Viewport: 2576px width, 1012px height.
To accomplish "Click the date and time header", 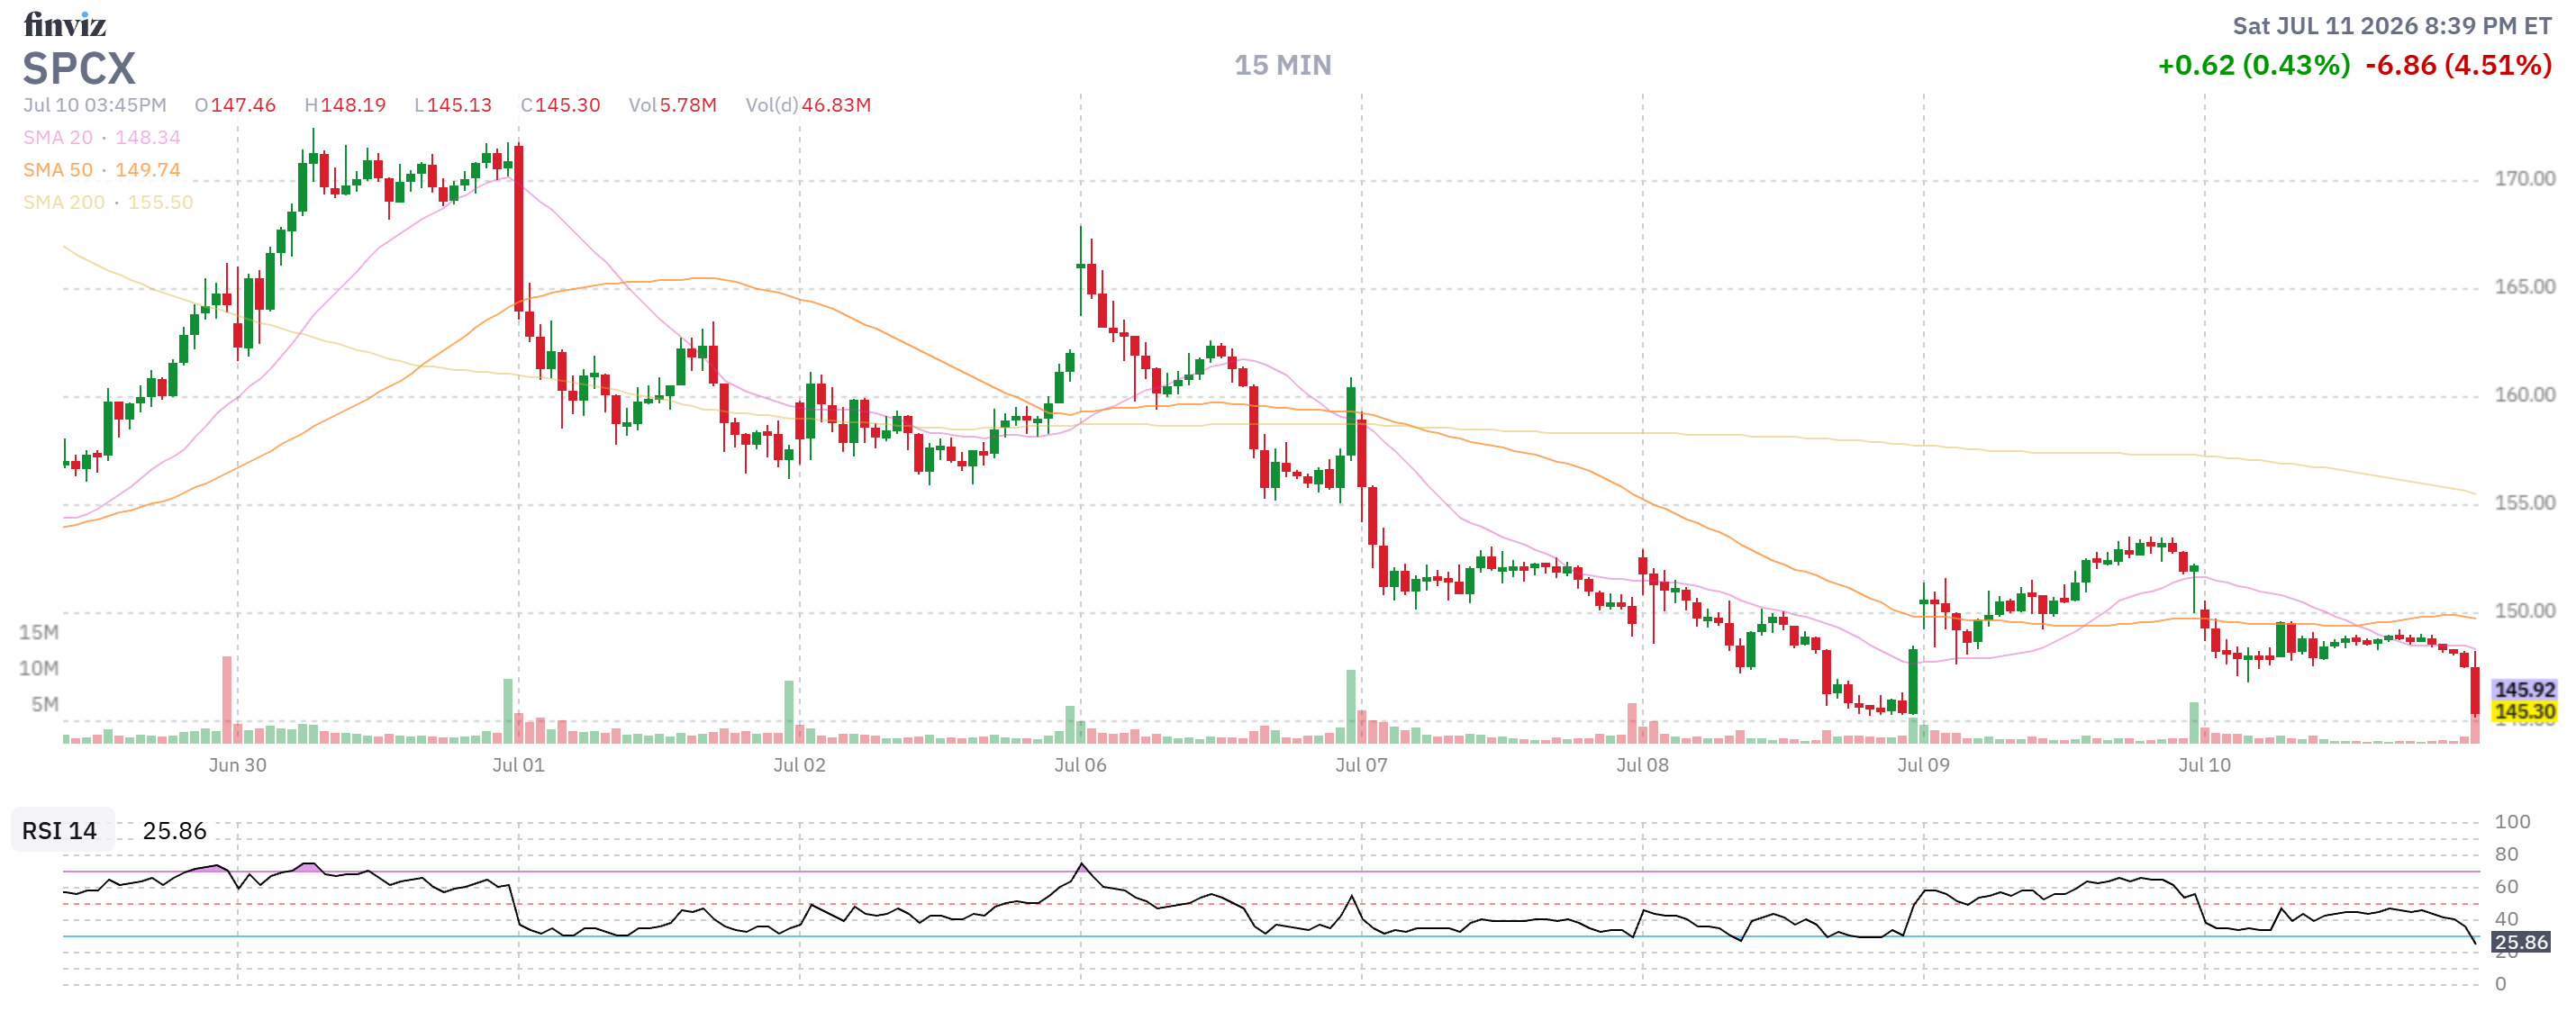I will [x=2392, y=26].
